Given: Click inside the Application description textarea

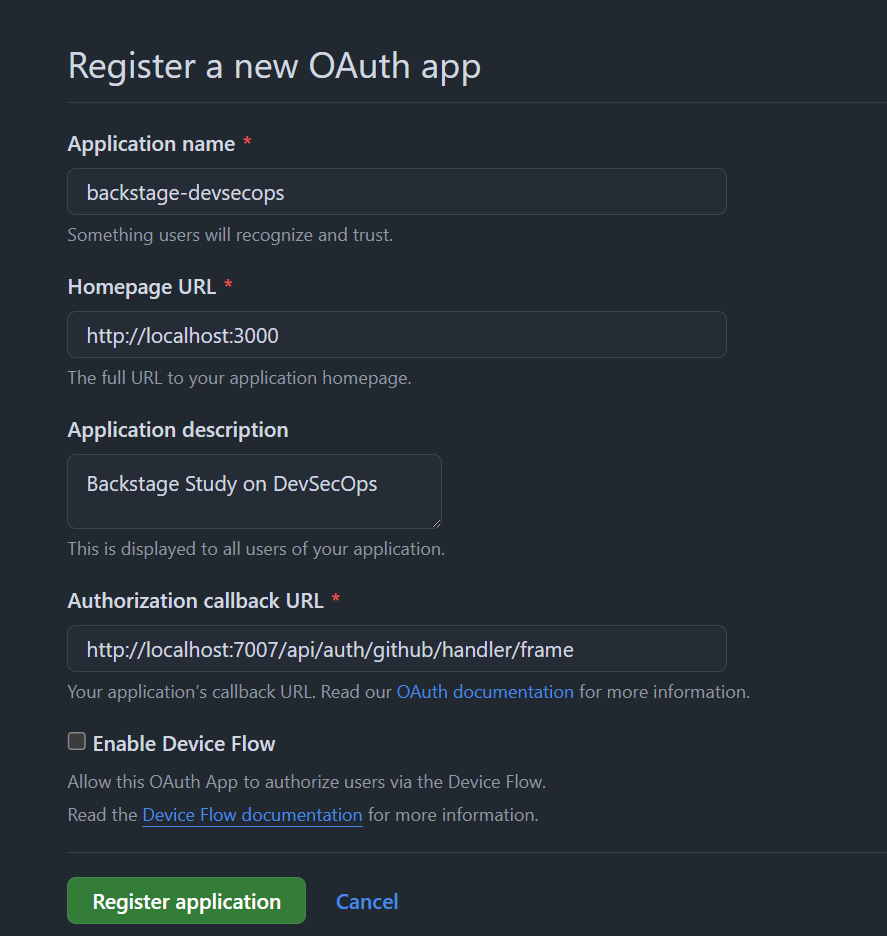Looking at the screenshot, I should pos(254,491).
